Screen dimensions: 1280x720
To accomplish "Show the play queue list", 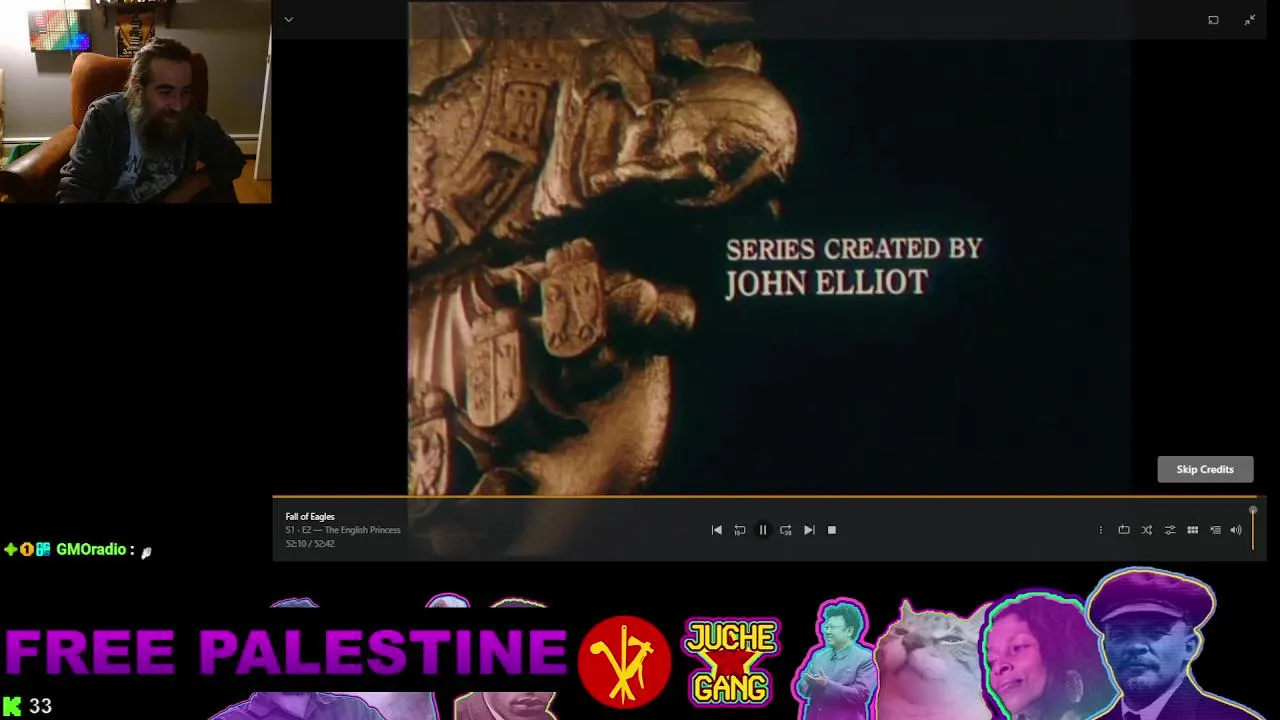I will (x=1215, y=530).
